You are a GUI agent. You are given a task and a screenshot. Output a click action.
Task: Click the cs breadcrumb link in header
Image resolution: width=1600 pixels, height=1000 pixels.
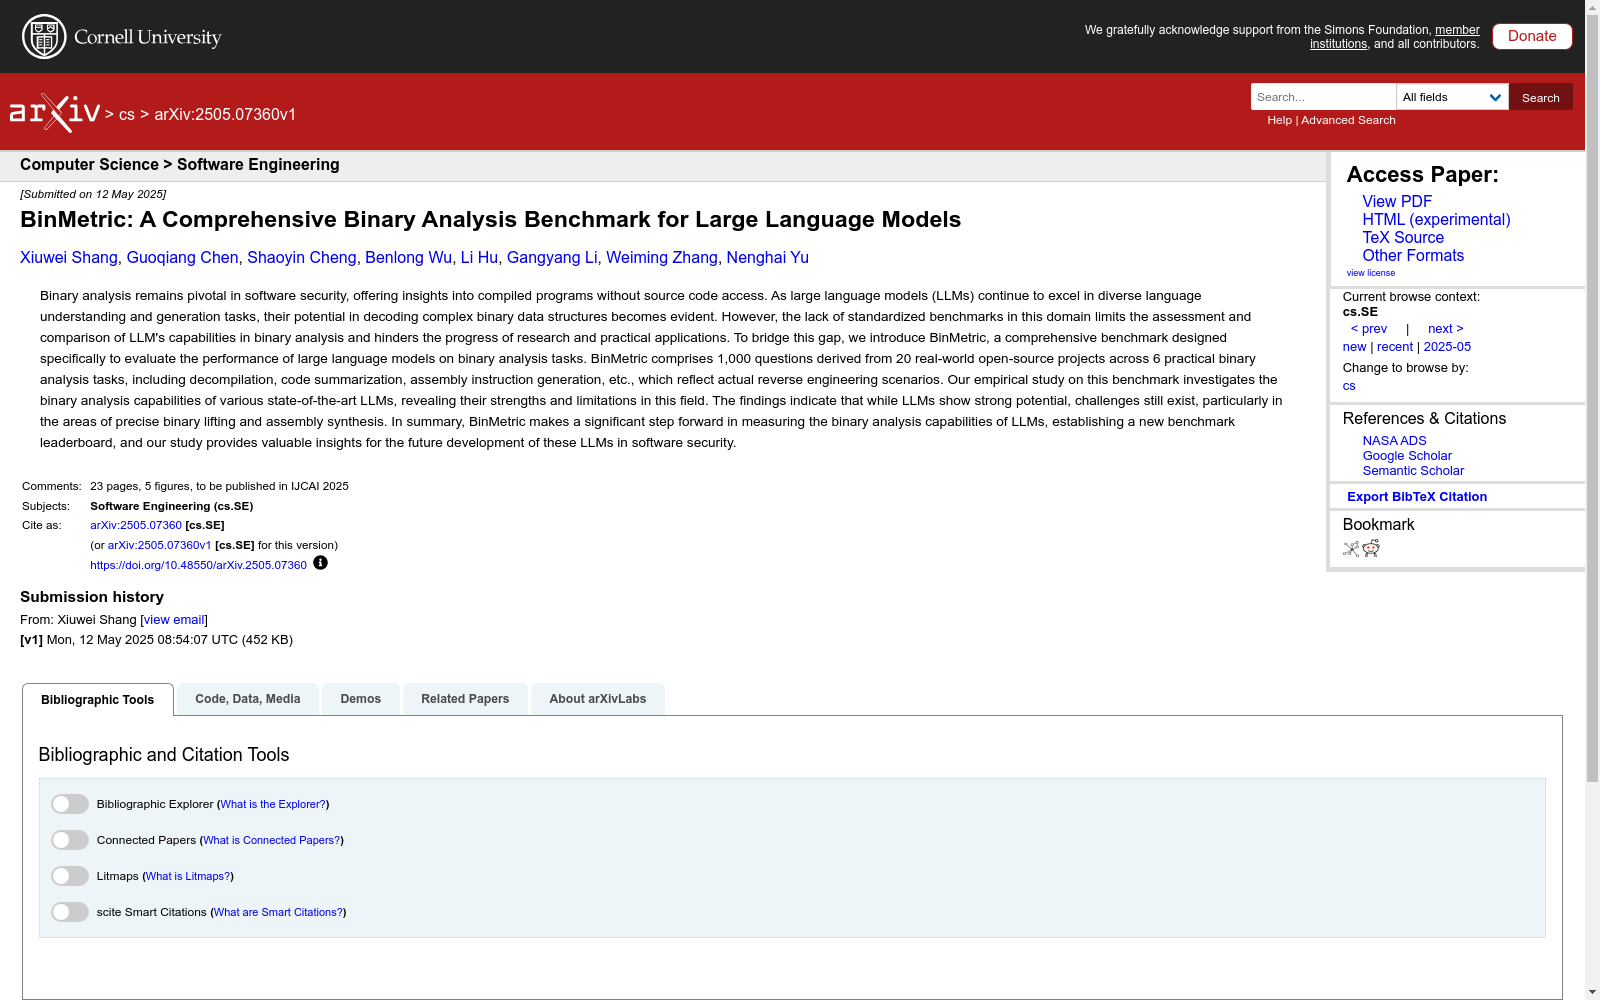coord(127,115)
